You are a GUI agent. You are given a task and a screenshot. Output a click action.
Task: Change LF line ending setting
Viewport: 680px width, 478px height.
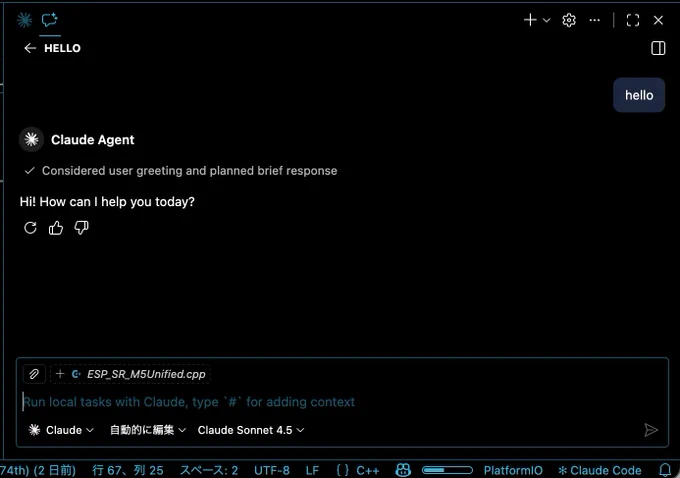click(x=312, y=470)
